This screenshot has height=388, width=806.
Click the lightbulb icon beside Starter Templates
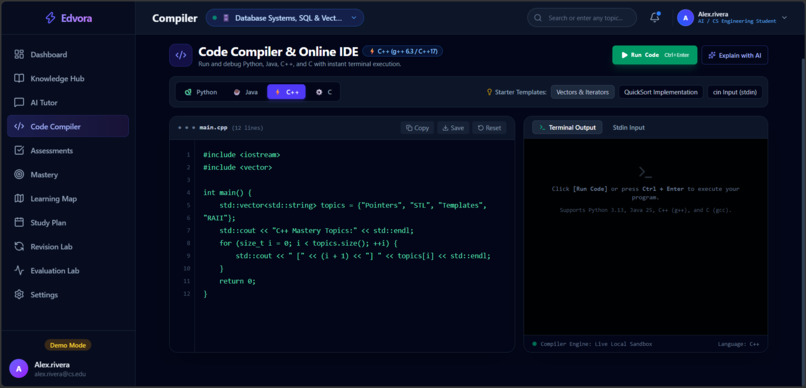(x=489, y=93)
